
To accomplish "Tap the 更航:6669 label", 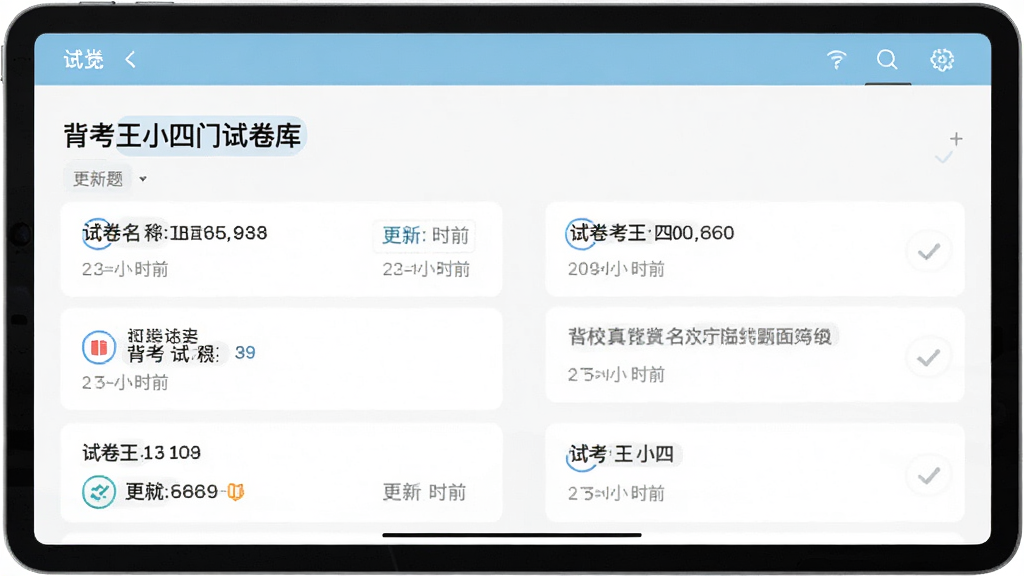I will tap(172, 491).
